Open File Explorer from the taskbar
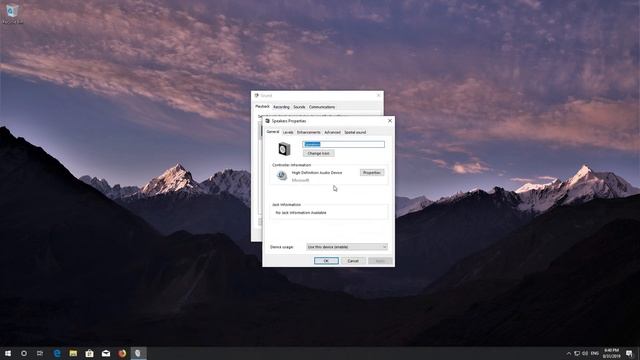This screenshot has height=360, width=640. coord(73,353)
